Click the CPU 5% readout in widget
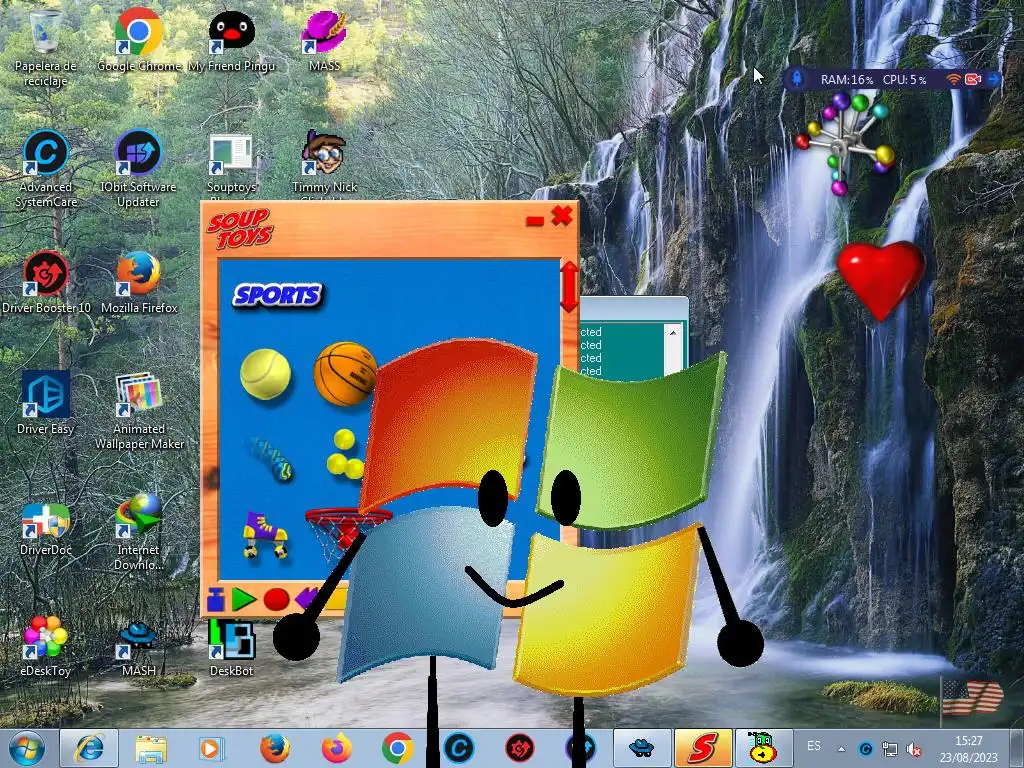The image size is (1024, 768). point(904,80)
